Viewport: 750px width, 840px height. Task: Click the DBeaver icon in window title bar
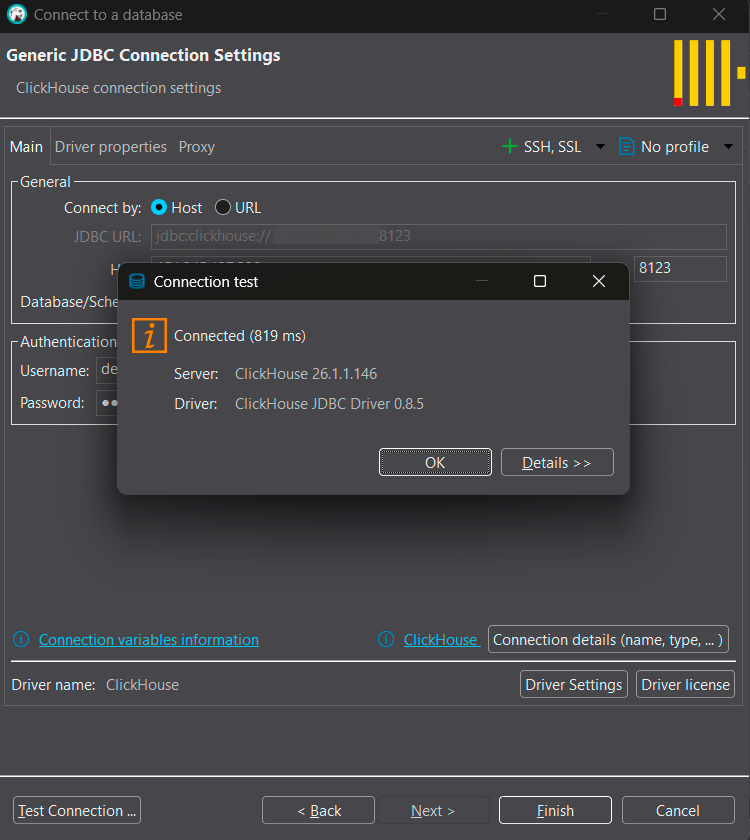(x=16, y=15)
